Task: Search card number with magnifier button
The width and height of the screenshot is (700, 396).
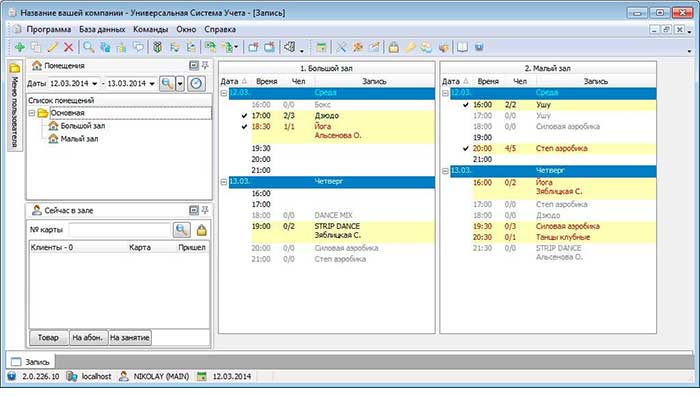Action: (x=182, y=230)
